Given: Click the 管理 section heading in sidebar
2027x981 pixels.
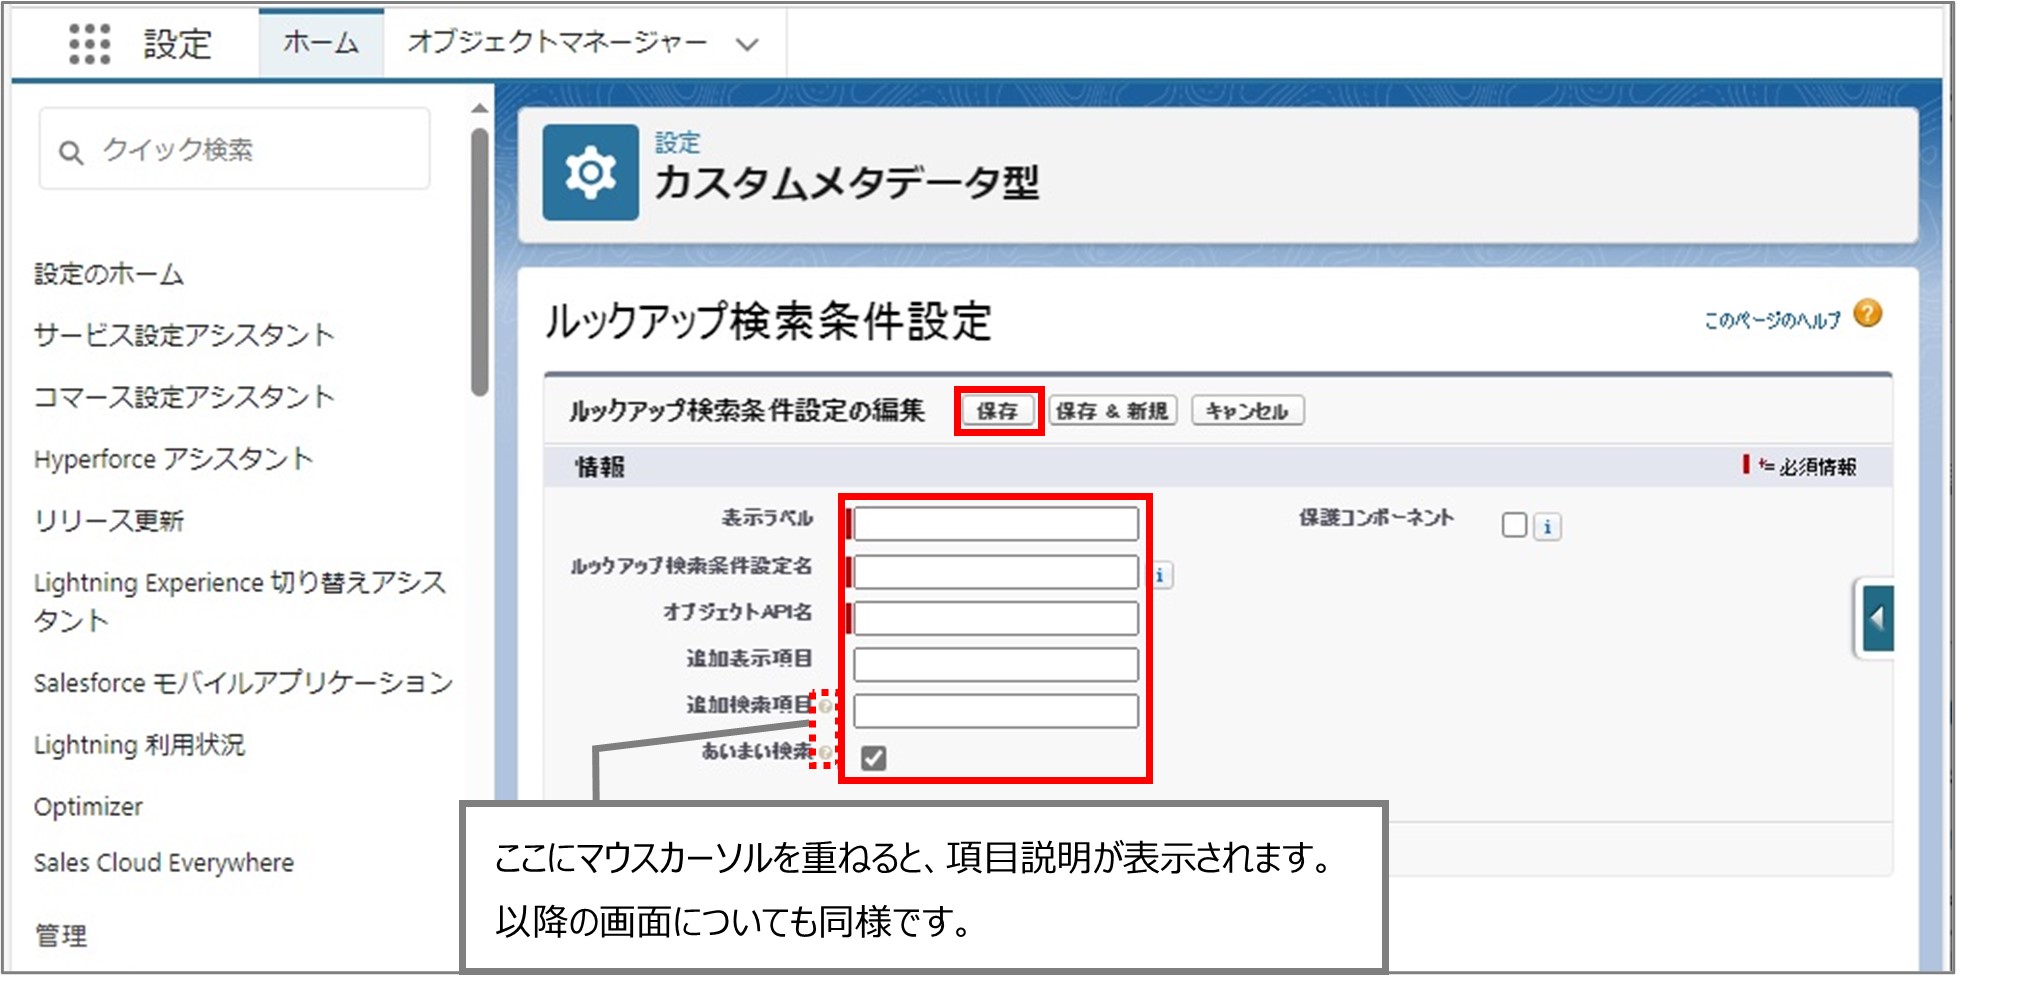Looking at the screenshot, I should 61,935.
